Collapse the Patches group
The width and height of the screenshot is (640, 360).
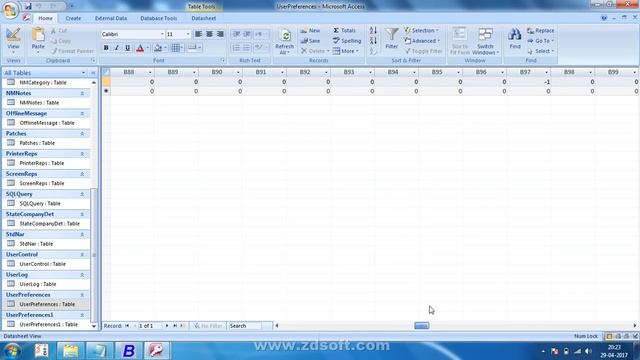[x=82, y=133]
